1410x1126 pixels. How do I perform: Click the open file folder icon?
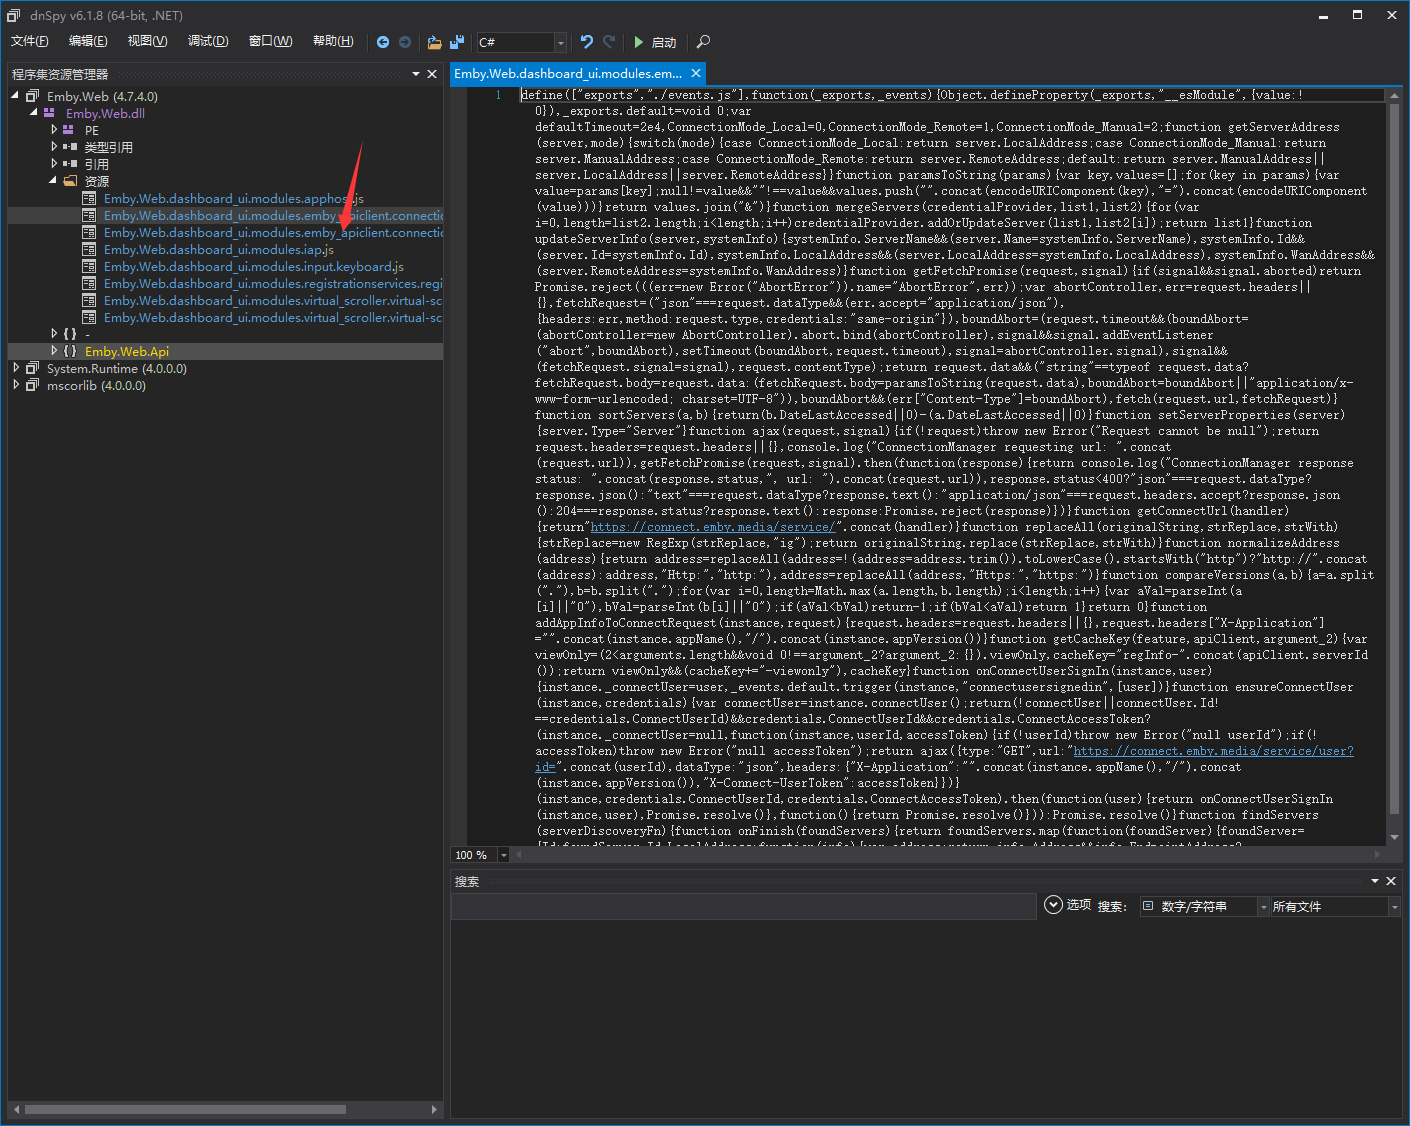[x=434, y=42]
